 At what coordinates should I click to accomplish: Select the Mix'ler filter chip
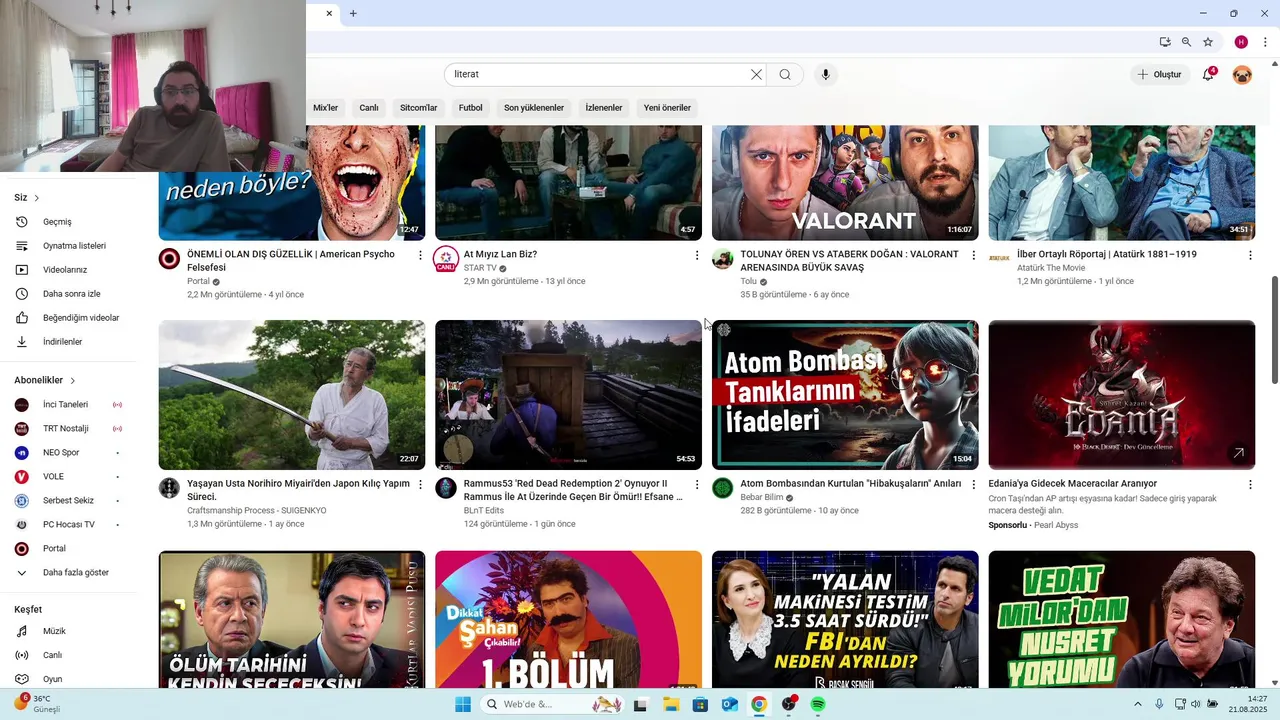326,108
